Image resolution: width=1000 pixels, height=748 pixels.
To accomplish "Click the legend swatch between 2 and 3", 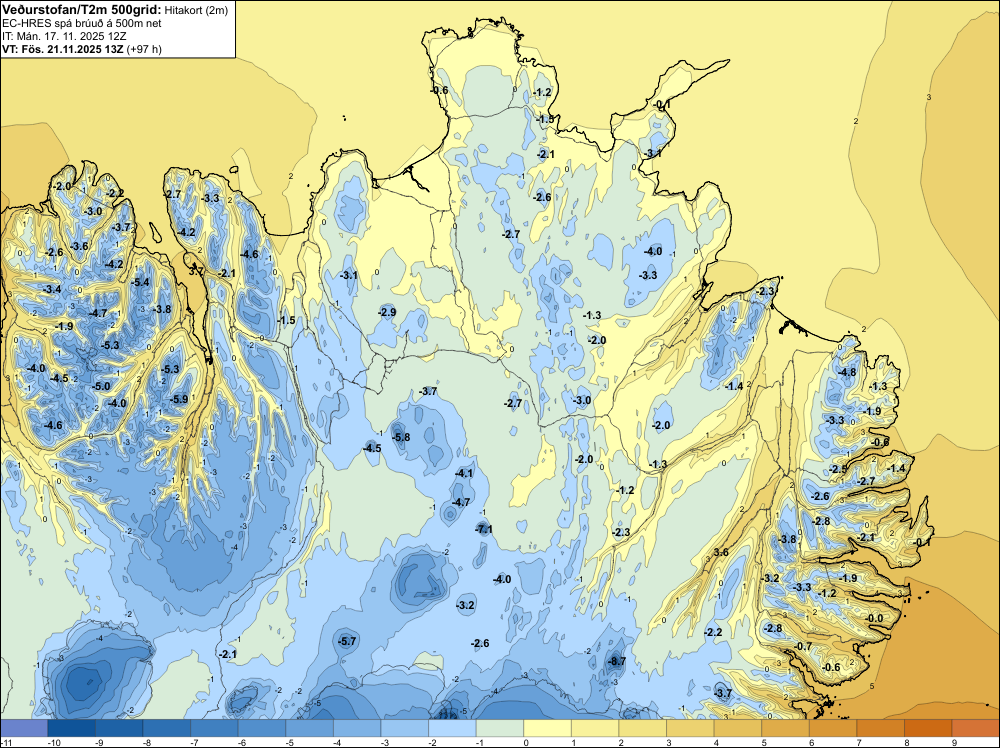I will pyautogui.click(x=643, y=728).
